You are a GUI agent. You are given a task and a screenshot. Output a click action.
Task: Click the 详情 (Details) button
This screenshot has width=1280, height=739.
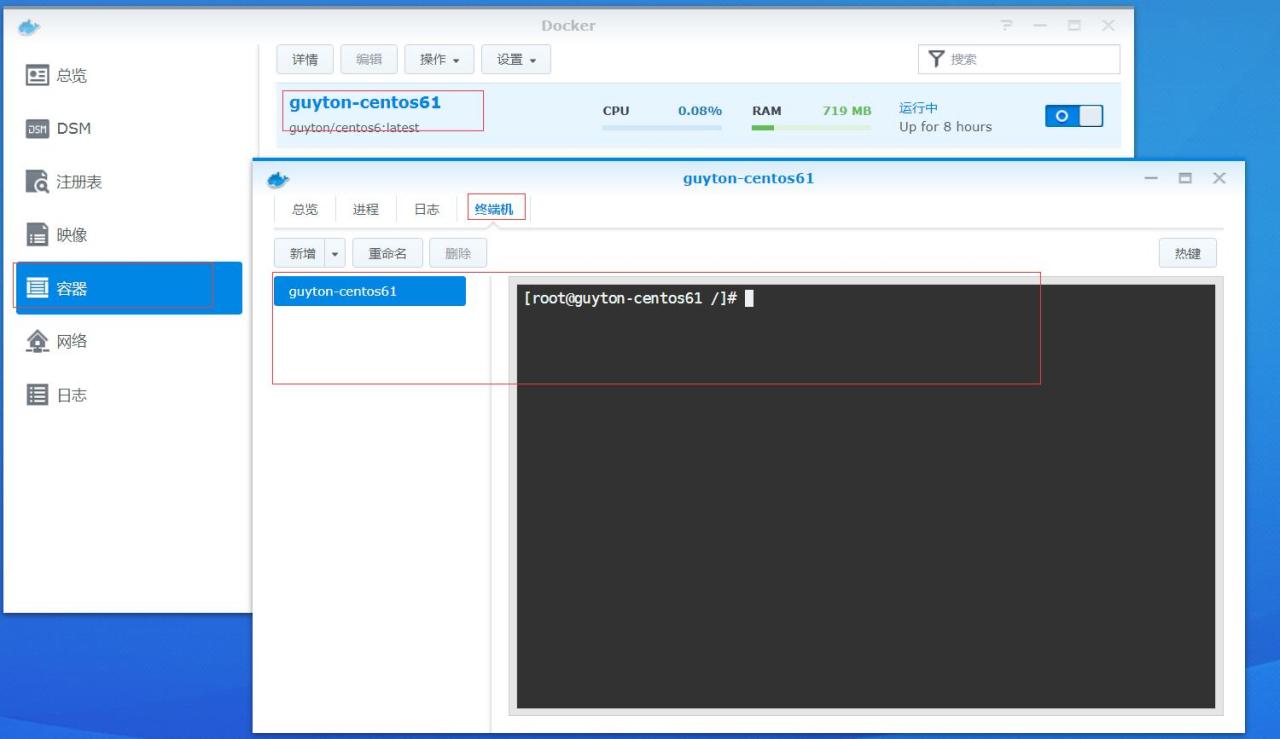pos(304,59)
